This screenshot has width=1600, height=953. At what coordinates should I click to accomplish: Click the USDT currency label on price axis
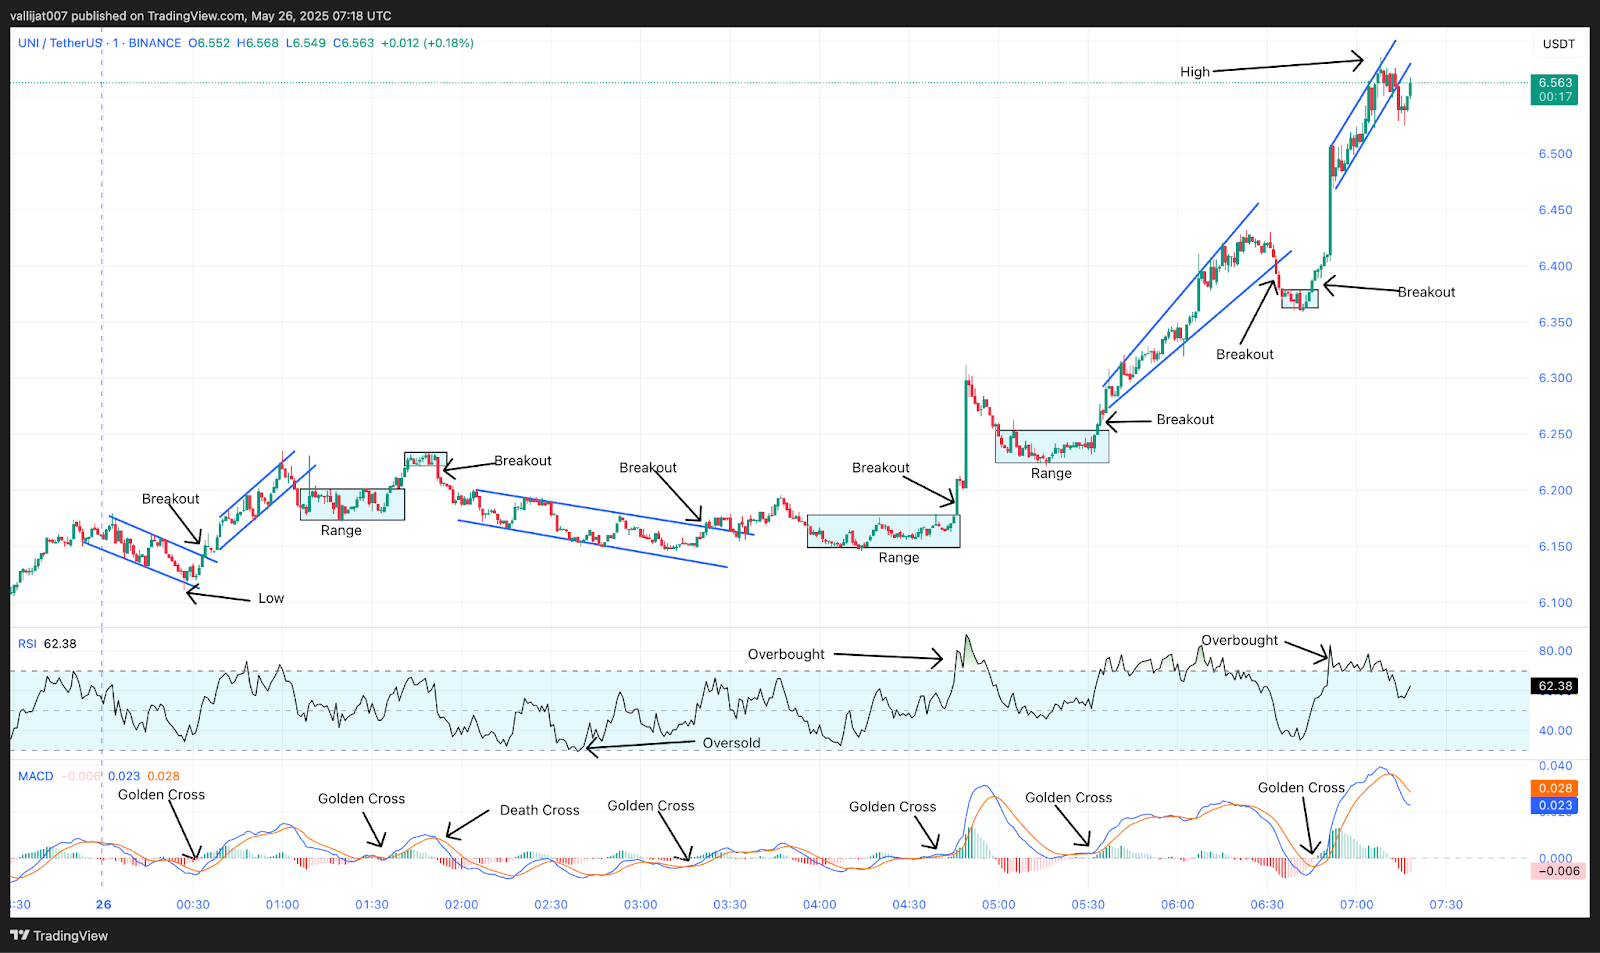point(1558,44)
